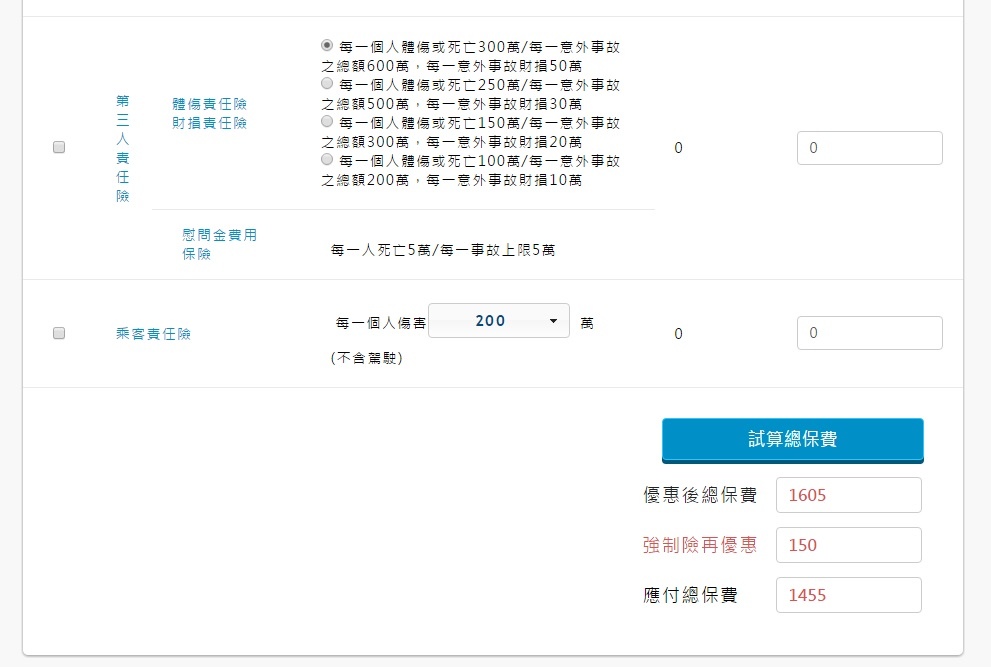Click the 強制險再優惠 red label
Image resolution: width=991 pixels, height=667 pixels.
[700, 545]
